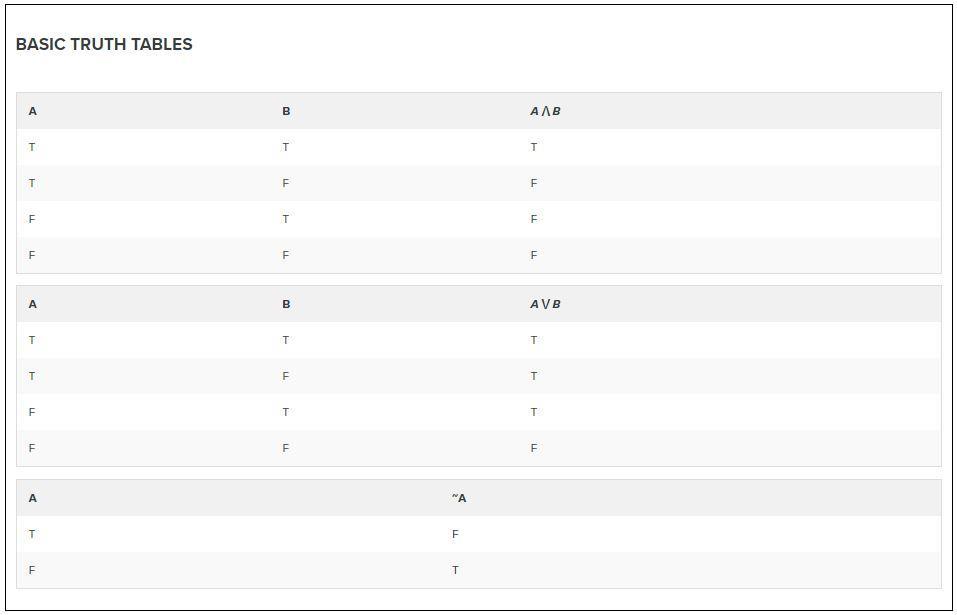
Task: Click the A ∧ B result for F, F
Action: click(x=534, y=255)
